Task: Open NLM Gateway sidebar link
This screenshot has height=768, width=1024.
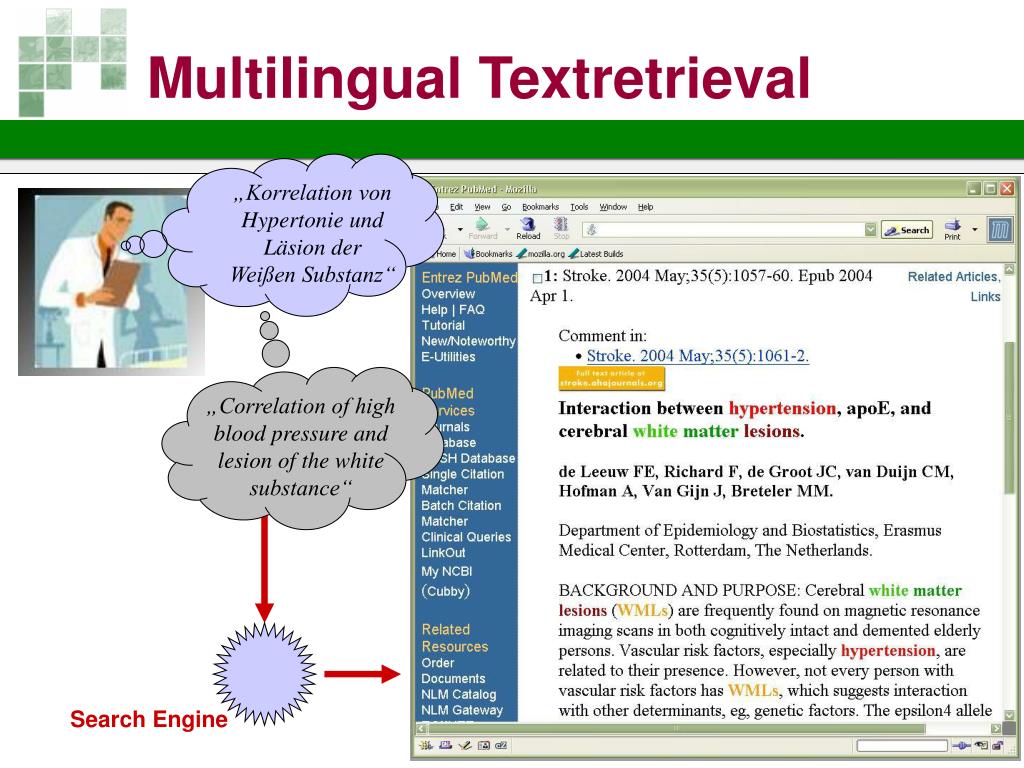Action: click(462, 710)
